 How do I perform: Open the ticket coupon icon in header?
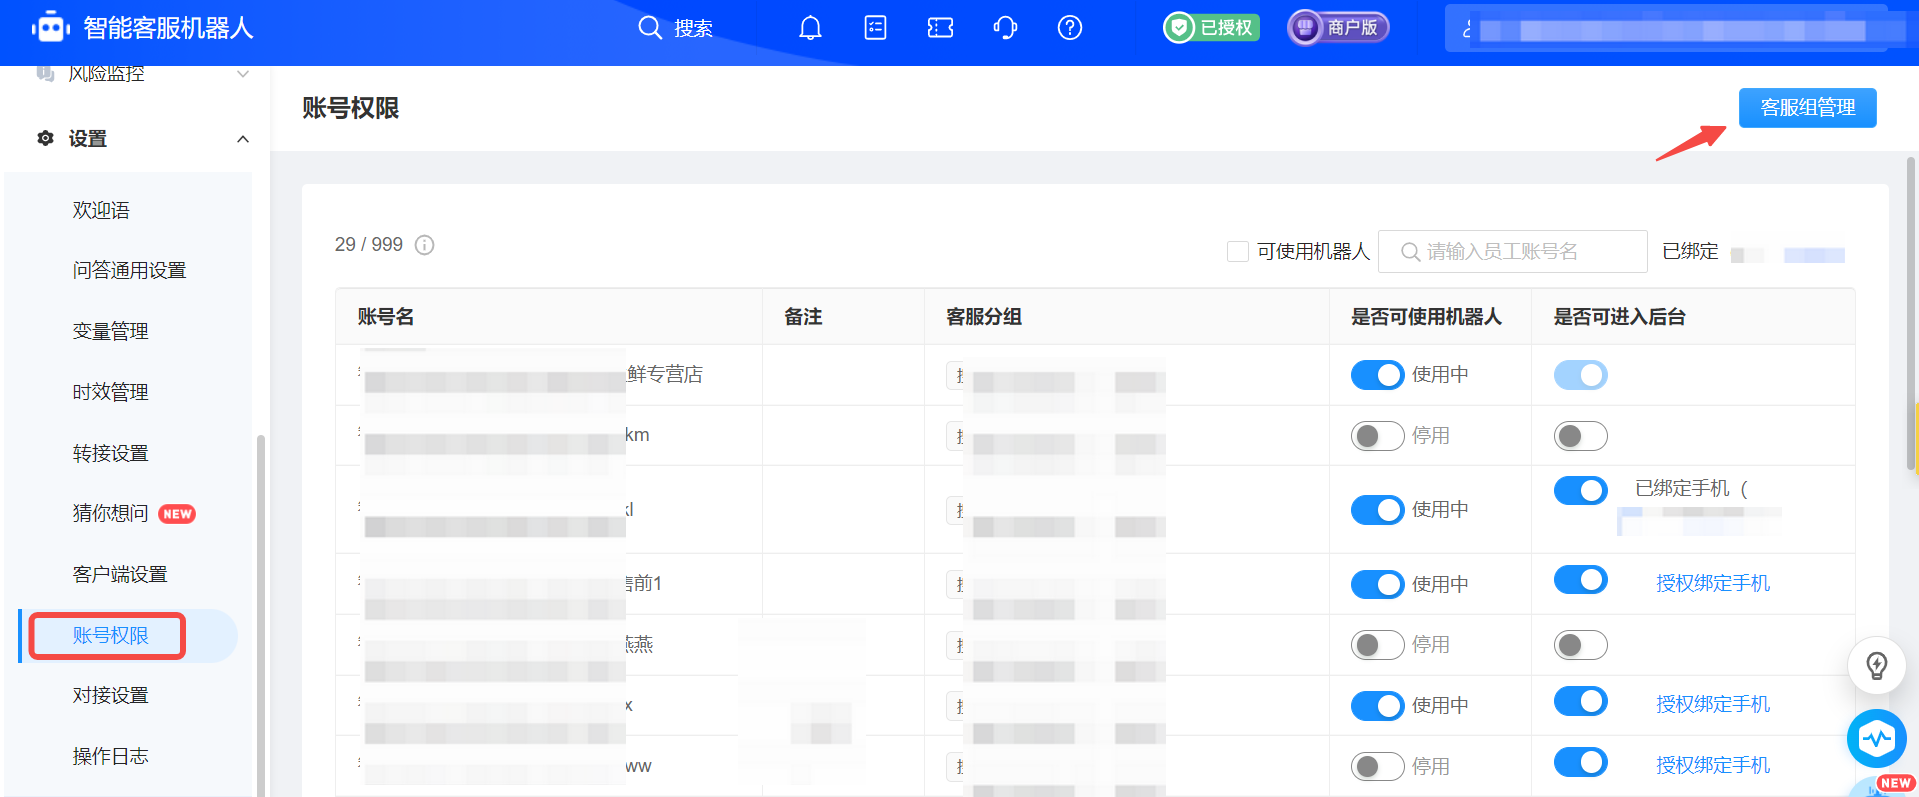pos(940,28)
